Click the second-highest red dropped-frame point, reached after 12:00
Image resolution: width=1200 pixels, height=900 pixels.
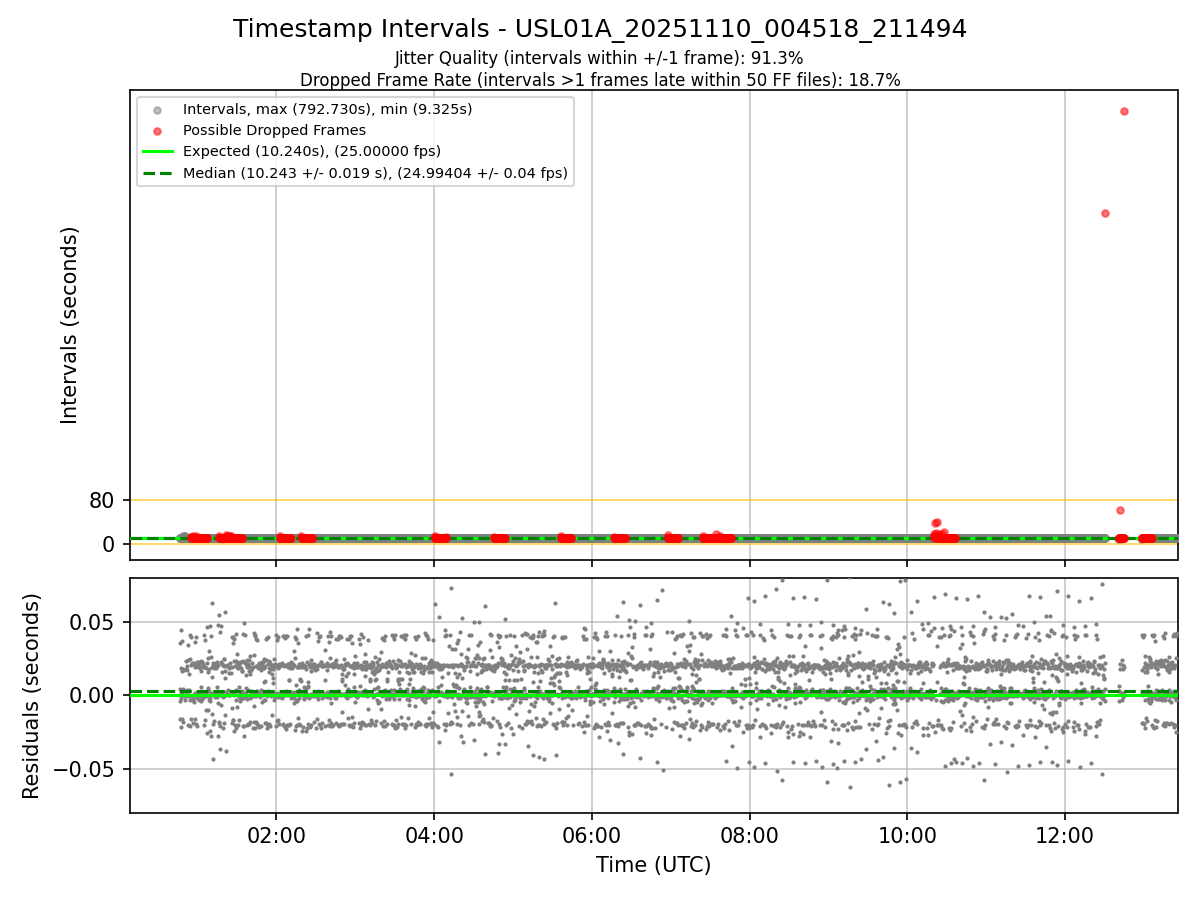click(x=1105, y=213)
